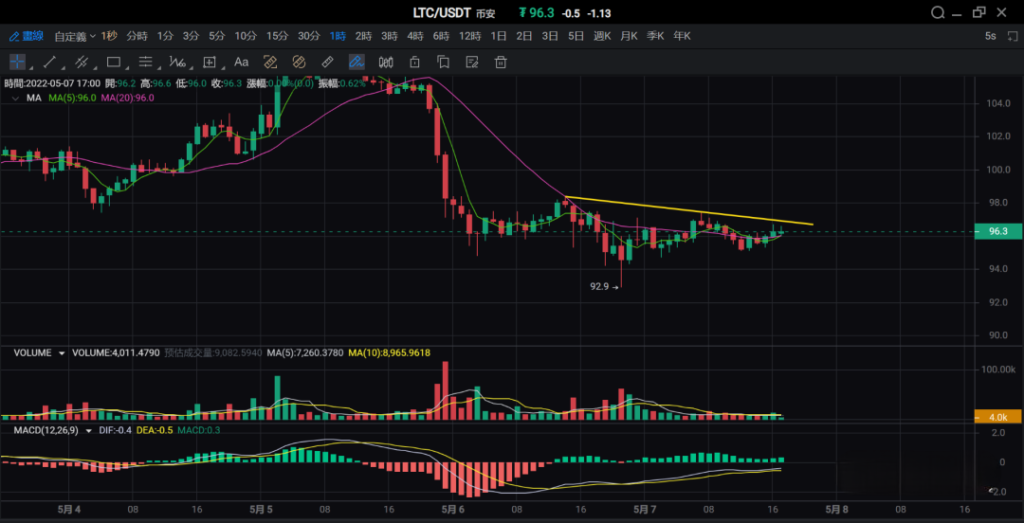Click the edit note icon
This screenshot has width=1024, height=523.
[x=472, y=62]
